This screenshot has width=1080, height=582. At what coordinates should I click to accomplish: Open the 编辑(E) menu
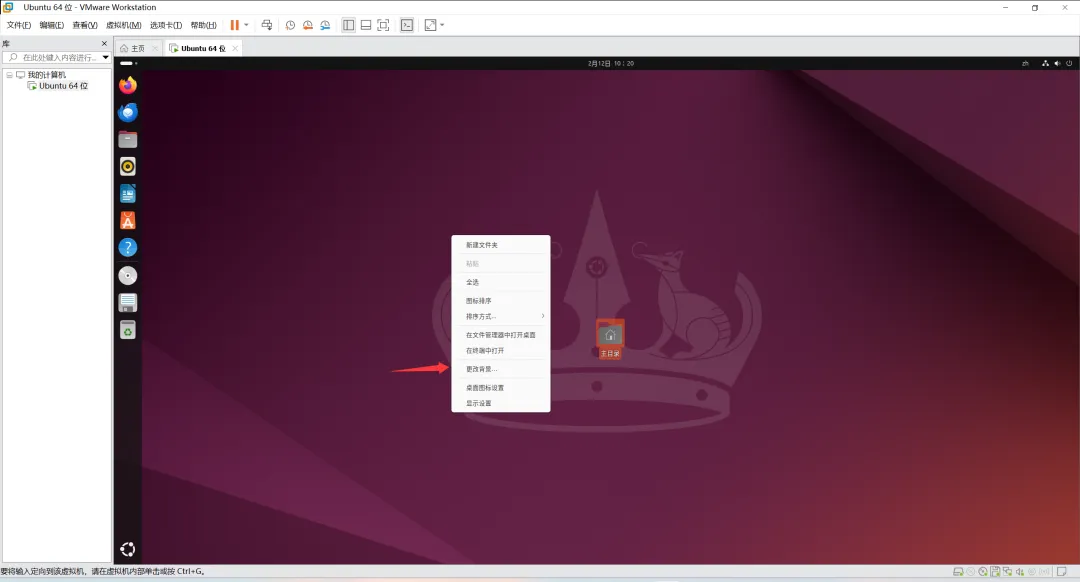click(x=52, y=25)
